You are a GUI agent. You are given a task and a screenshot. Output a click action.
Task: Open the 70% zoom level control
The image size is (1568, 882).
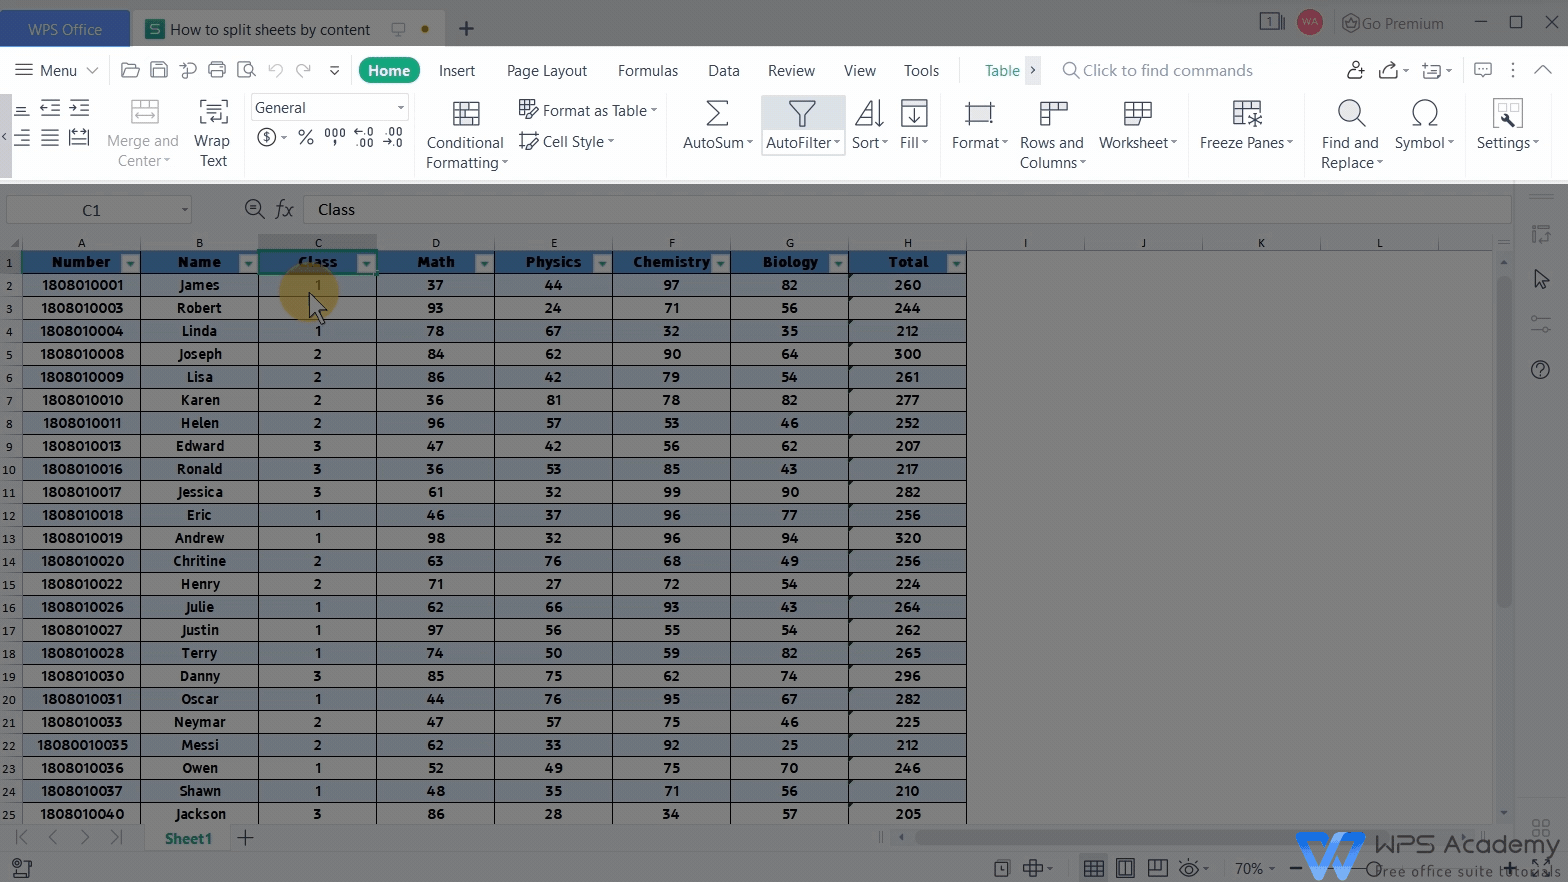[x=1254, y=868]
